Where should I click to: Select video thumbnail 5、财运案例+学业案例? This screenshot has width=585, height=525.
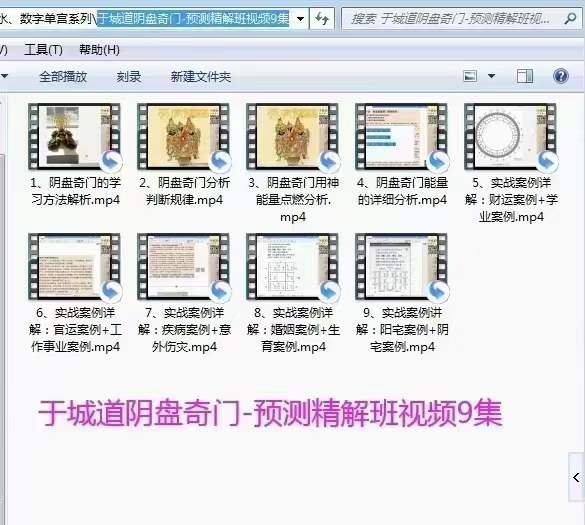511,137
